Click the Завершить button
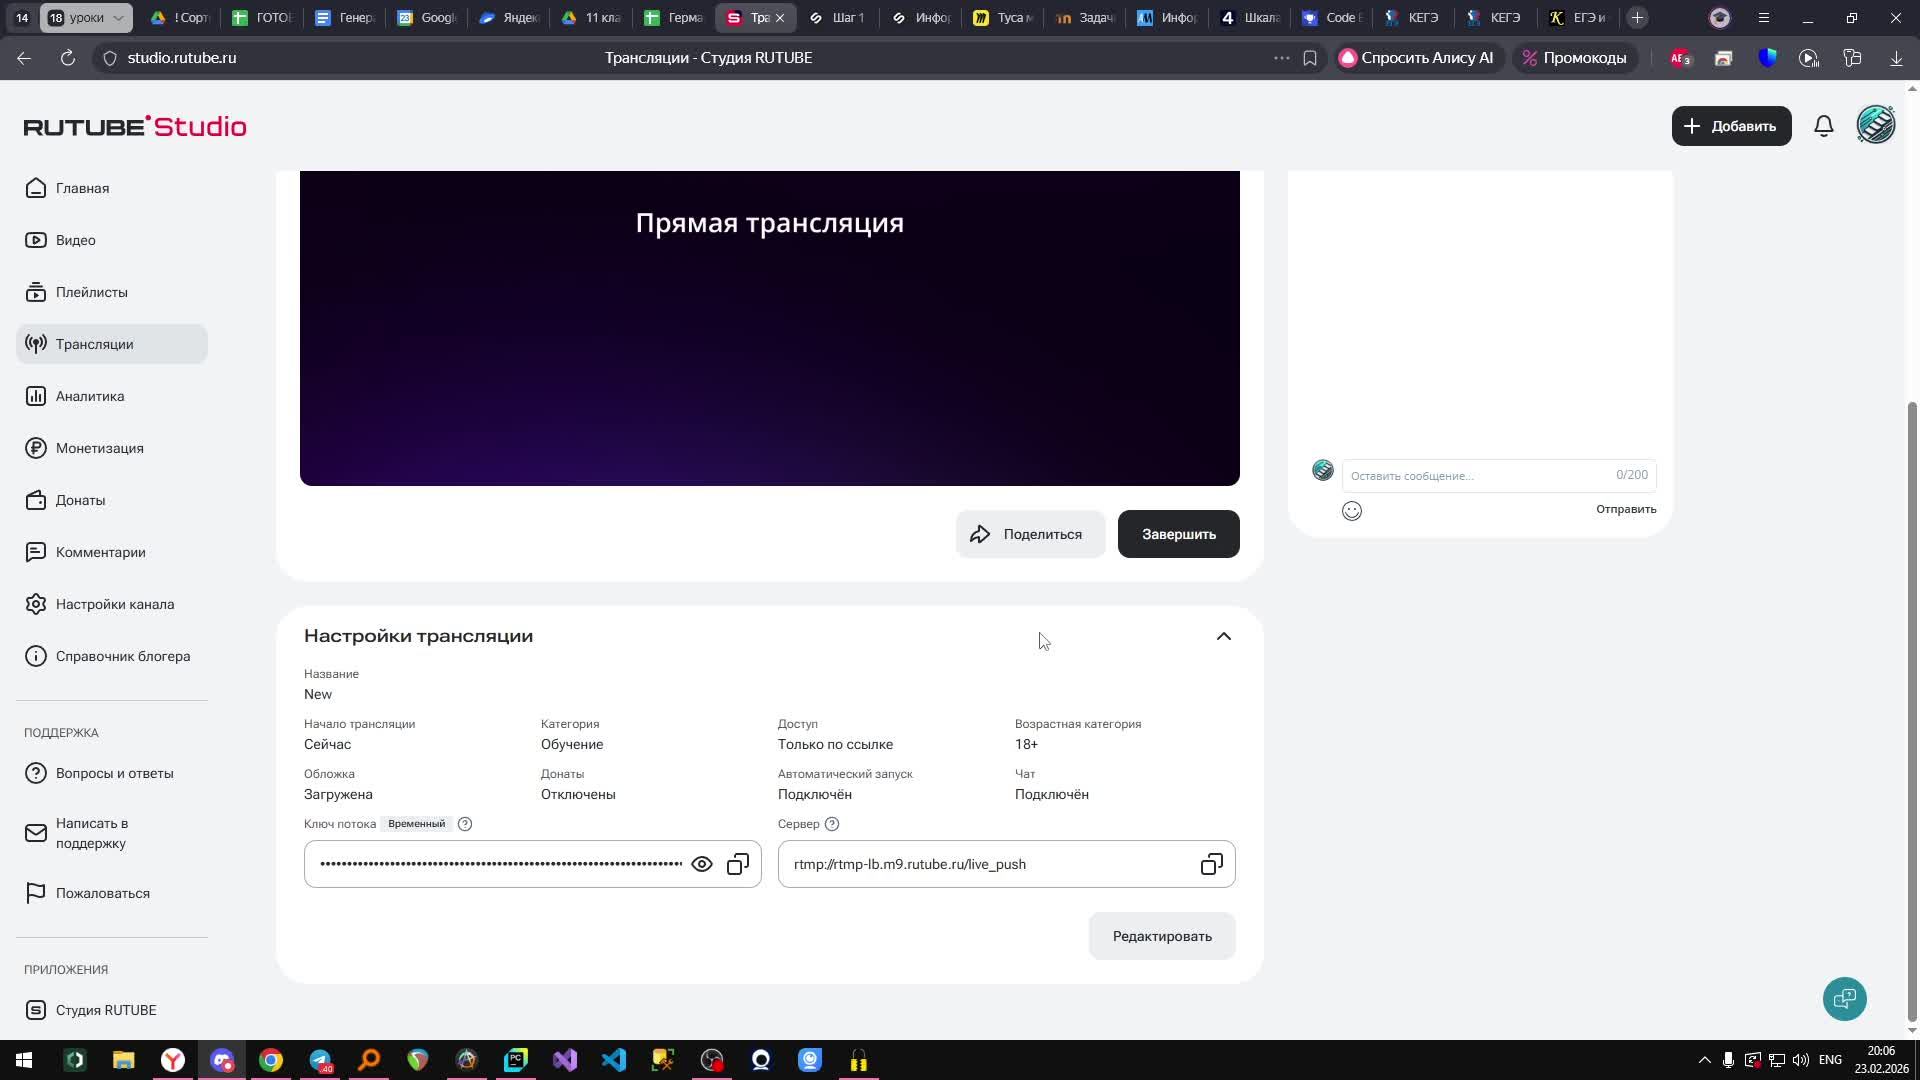This screenshot has width=1920, height=1080. click(1178, 534)
